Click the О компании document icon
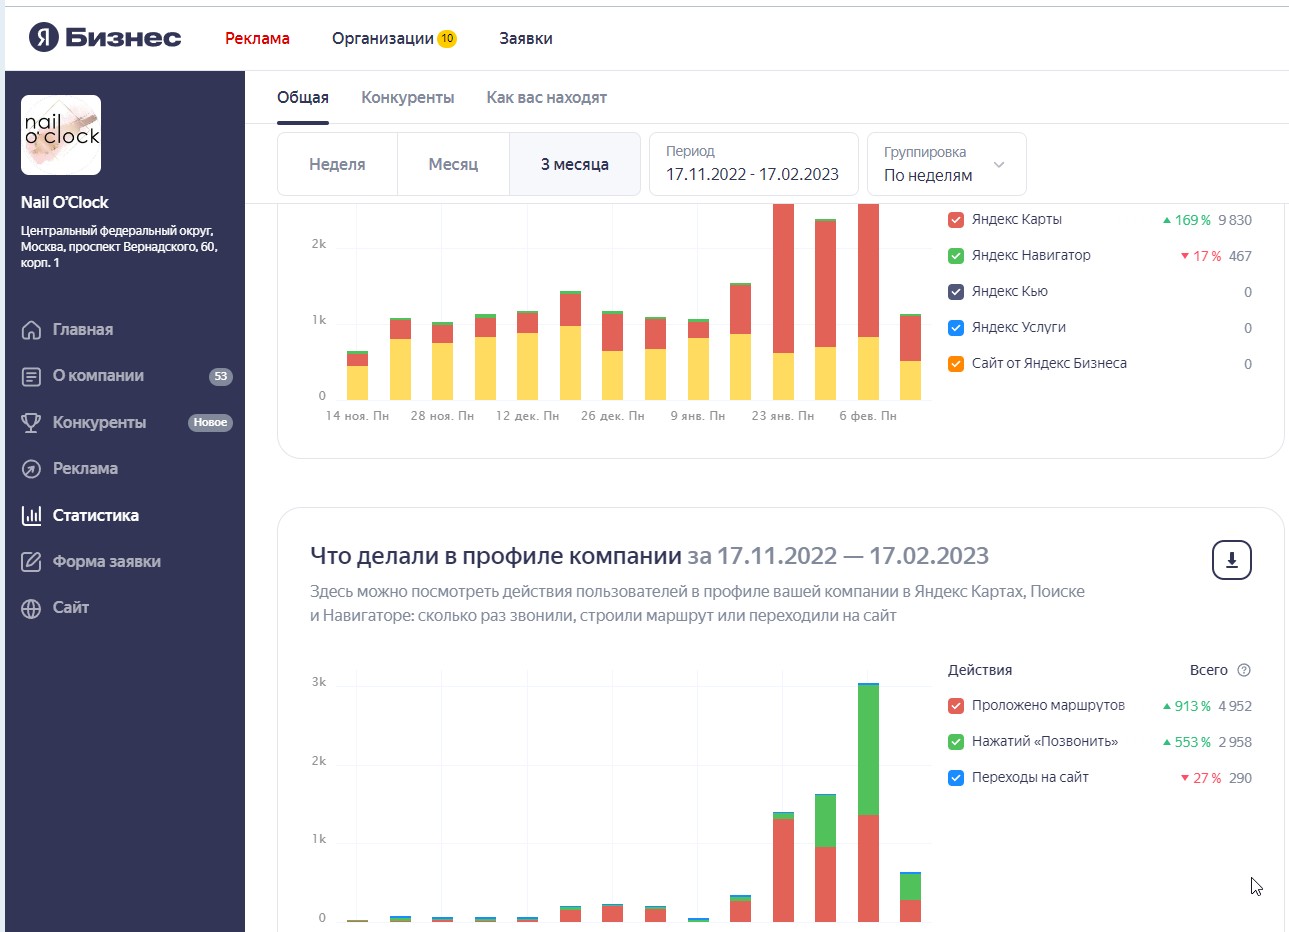The width and height of the screenshot is (1289, 932). tap(31, 376)
